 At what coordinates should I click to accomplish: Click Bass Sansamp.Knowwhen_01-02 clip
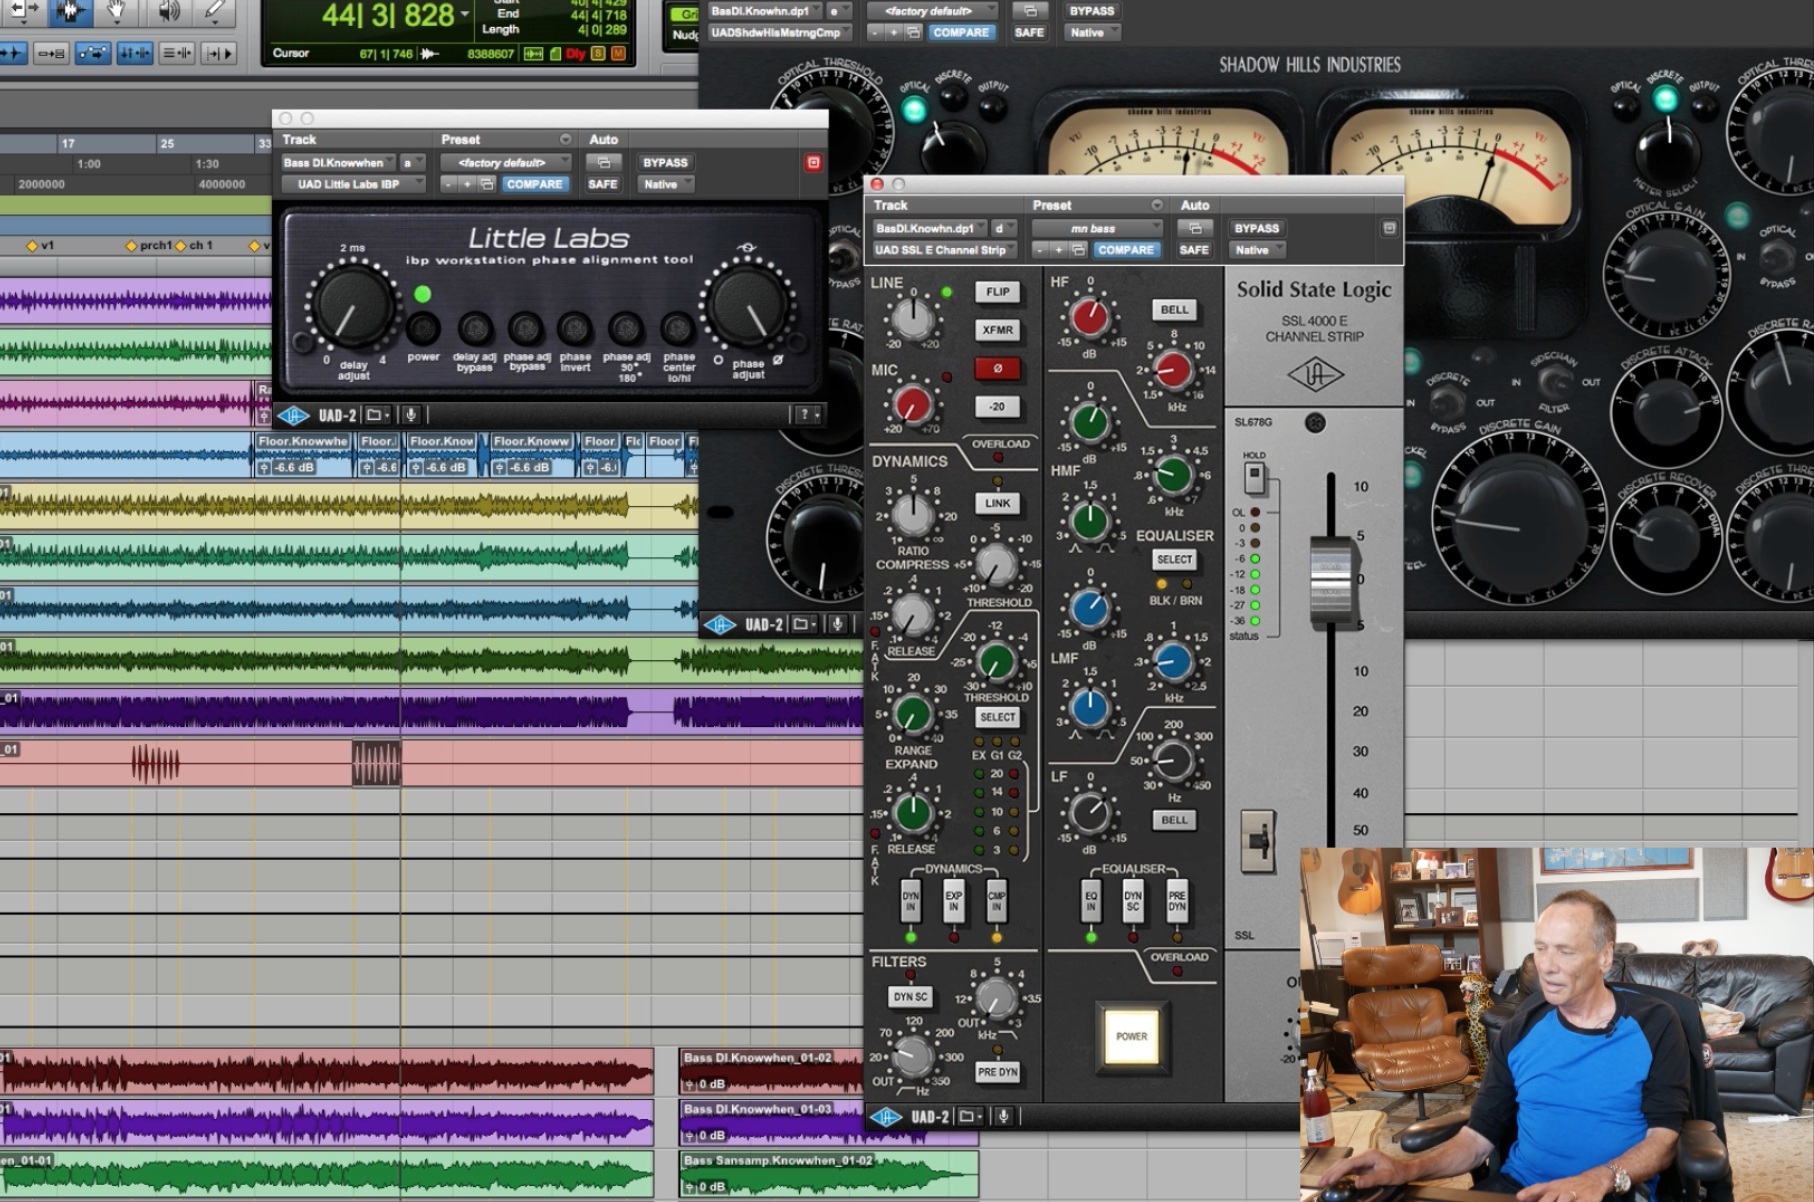(x=829, y=1174)
